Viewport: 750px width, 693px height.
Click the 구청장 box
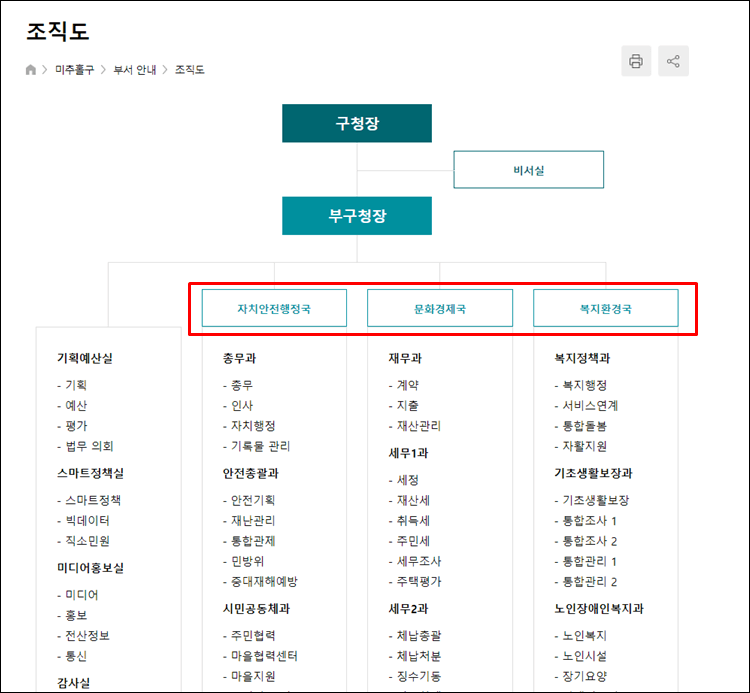click(x=357, y=123)
